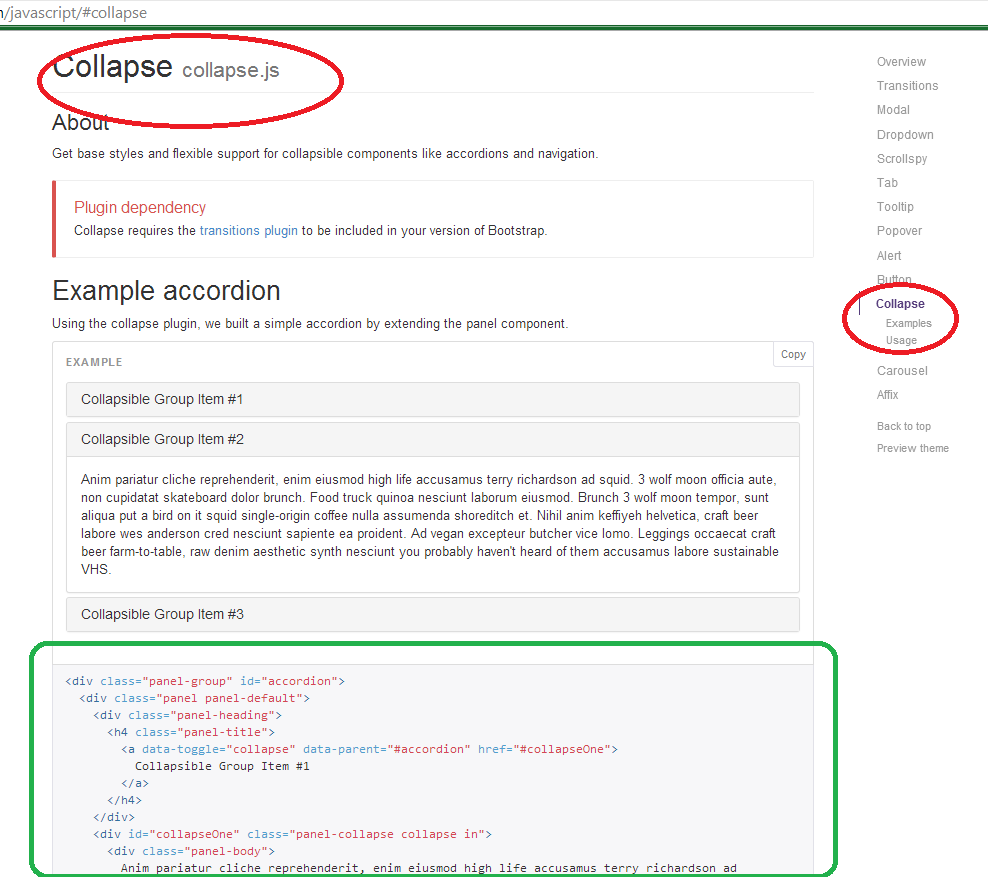Click Back to top link
Screen dimensions: 988x877
[x=904, y=426]
